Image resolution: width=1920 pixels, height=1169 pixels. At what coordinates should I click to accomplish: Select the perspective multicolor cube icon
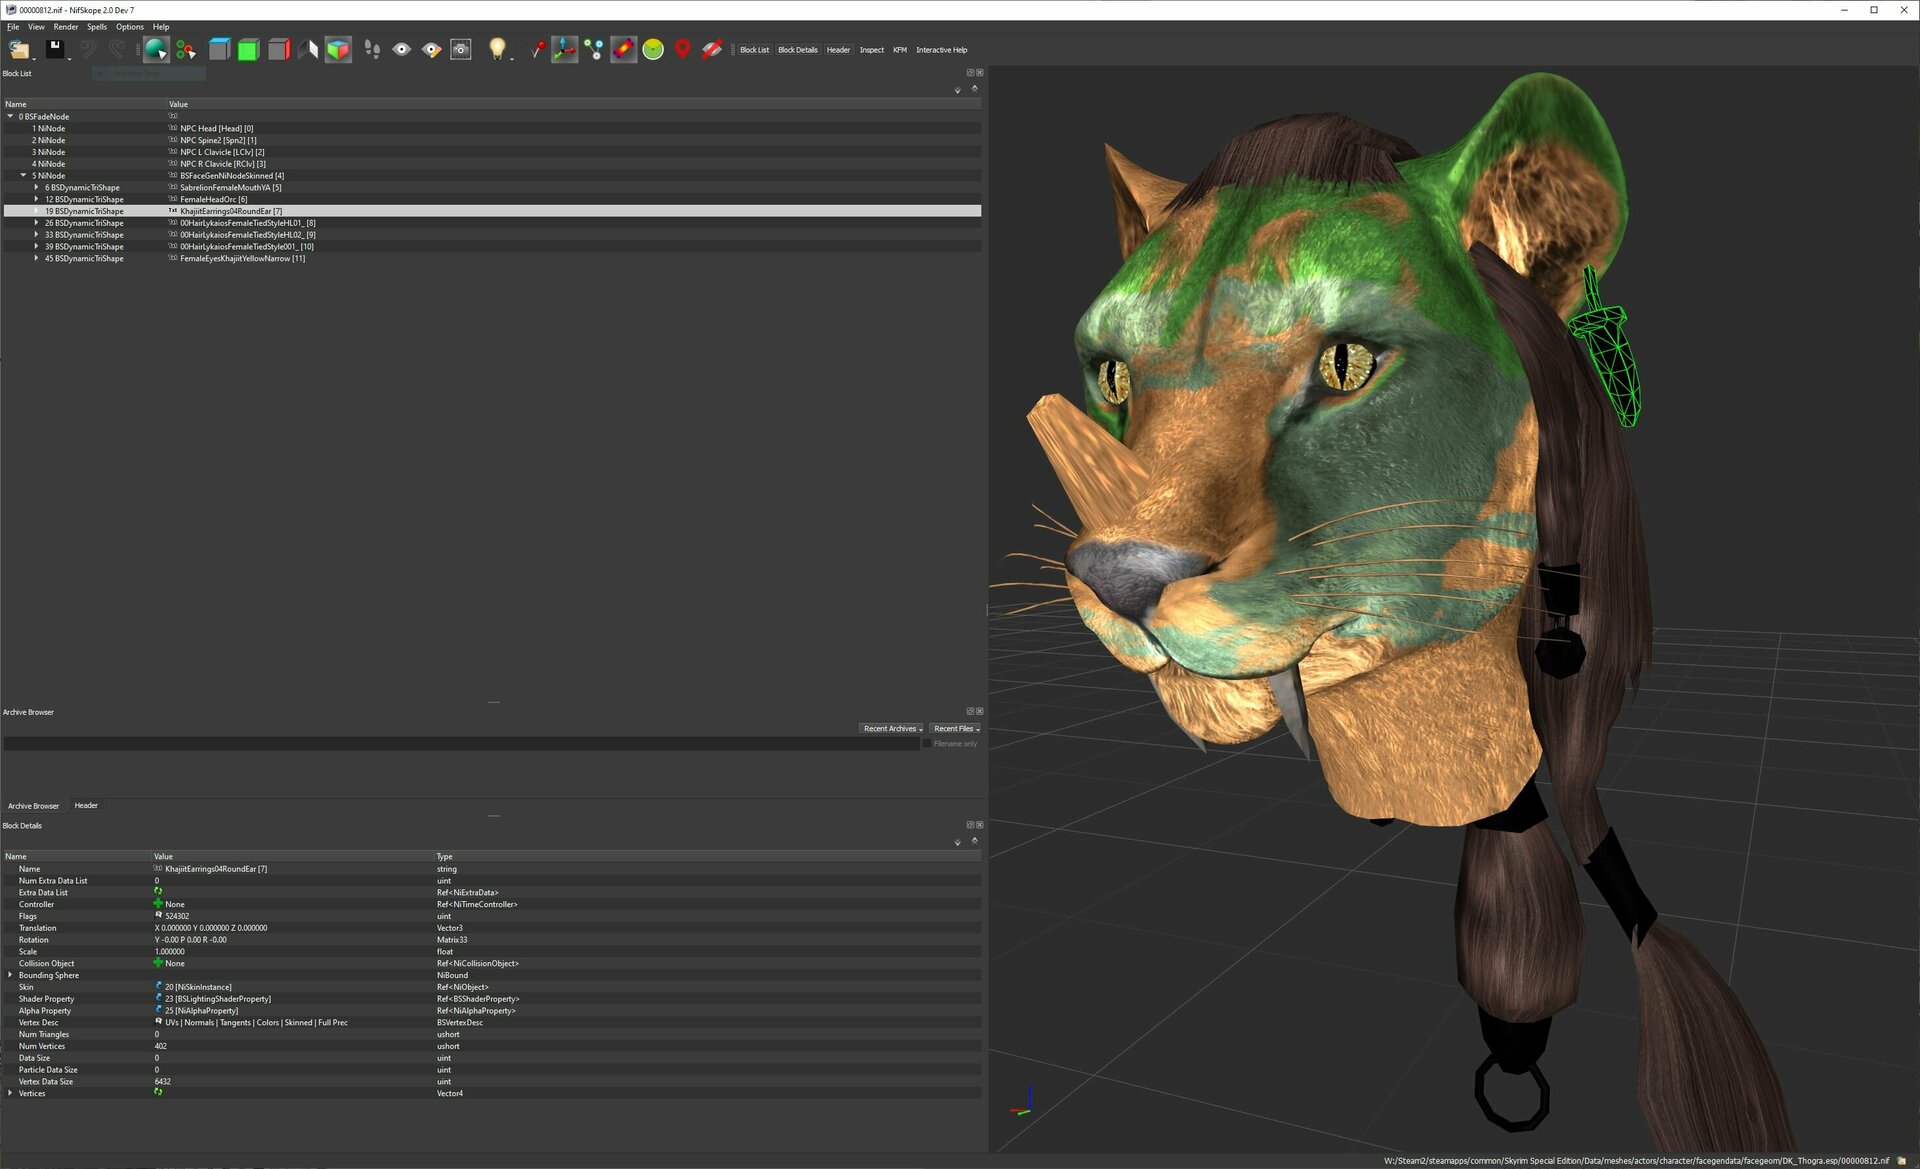click(x=338, y=49)
